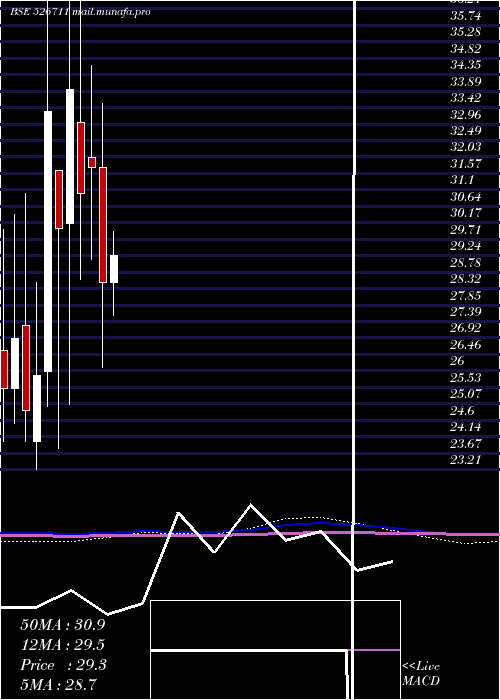Click the small red candlestick near 32.03
Image resolution: width=500 pixels, height=700 pixels.
tap(92, 162)
